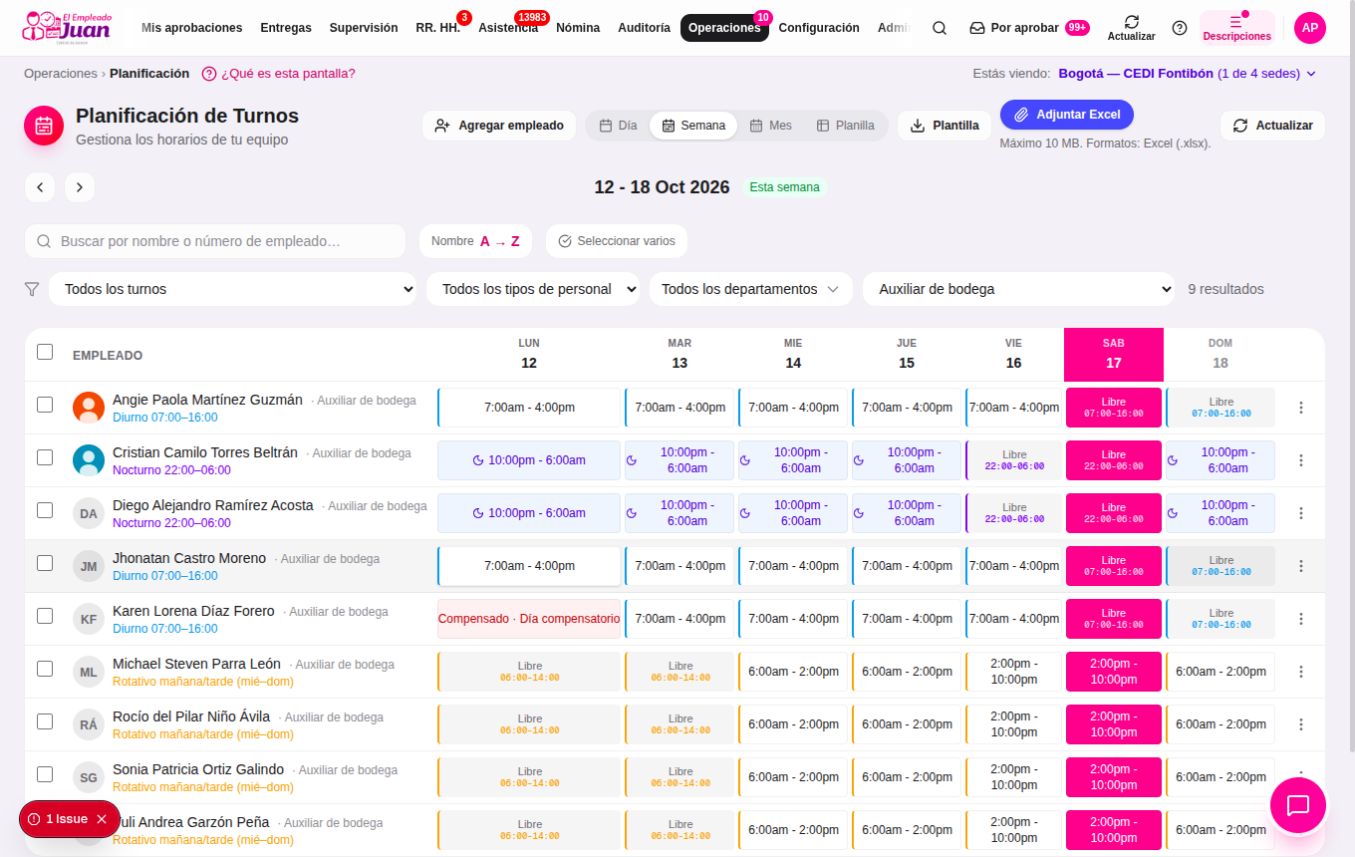1355x857 pixels.
Task: Click the El Empleado Juan logo
Action: point(68,27)
